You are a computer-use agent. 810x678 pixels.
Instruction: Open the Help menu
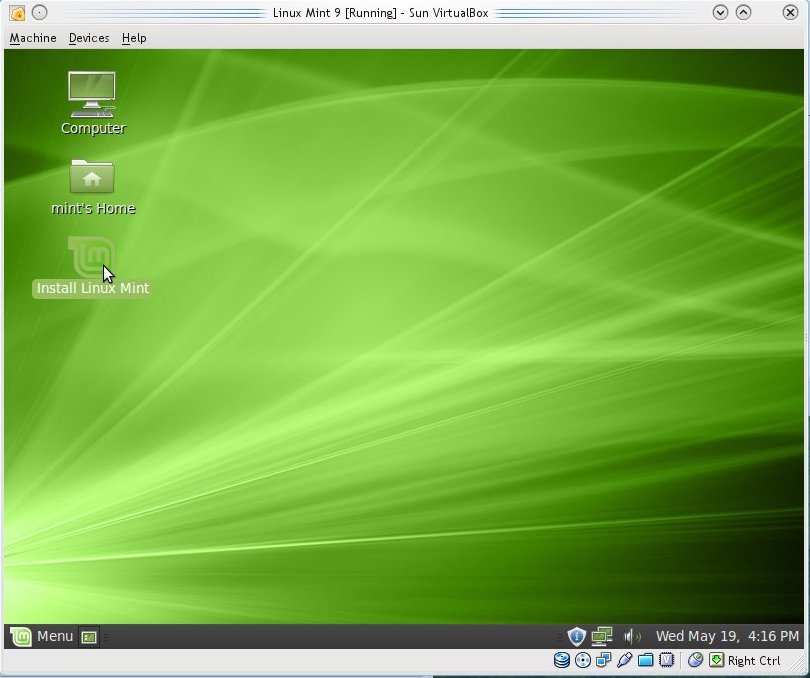pyautogui.click(x=134, y=38)
